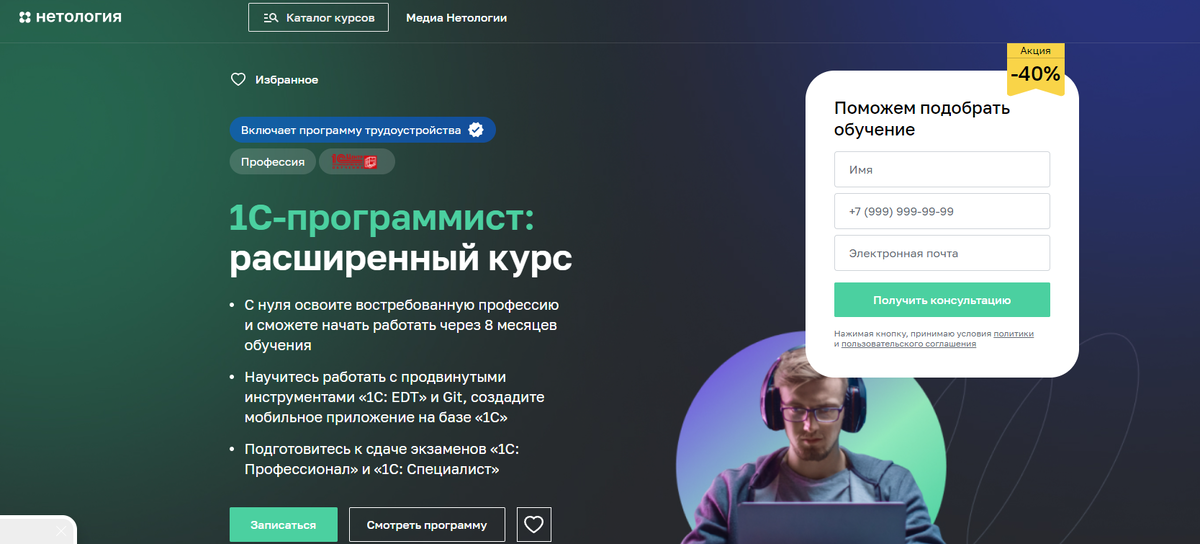Focus the Имя input field
The width and height of the screenshot is (1200, 544).
click(942, 169)
